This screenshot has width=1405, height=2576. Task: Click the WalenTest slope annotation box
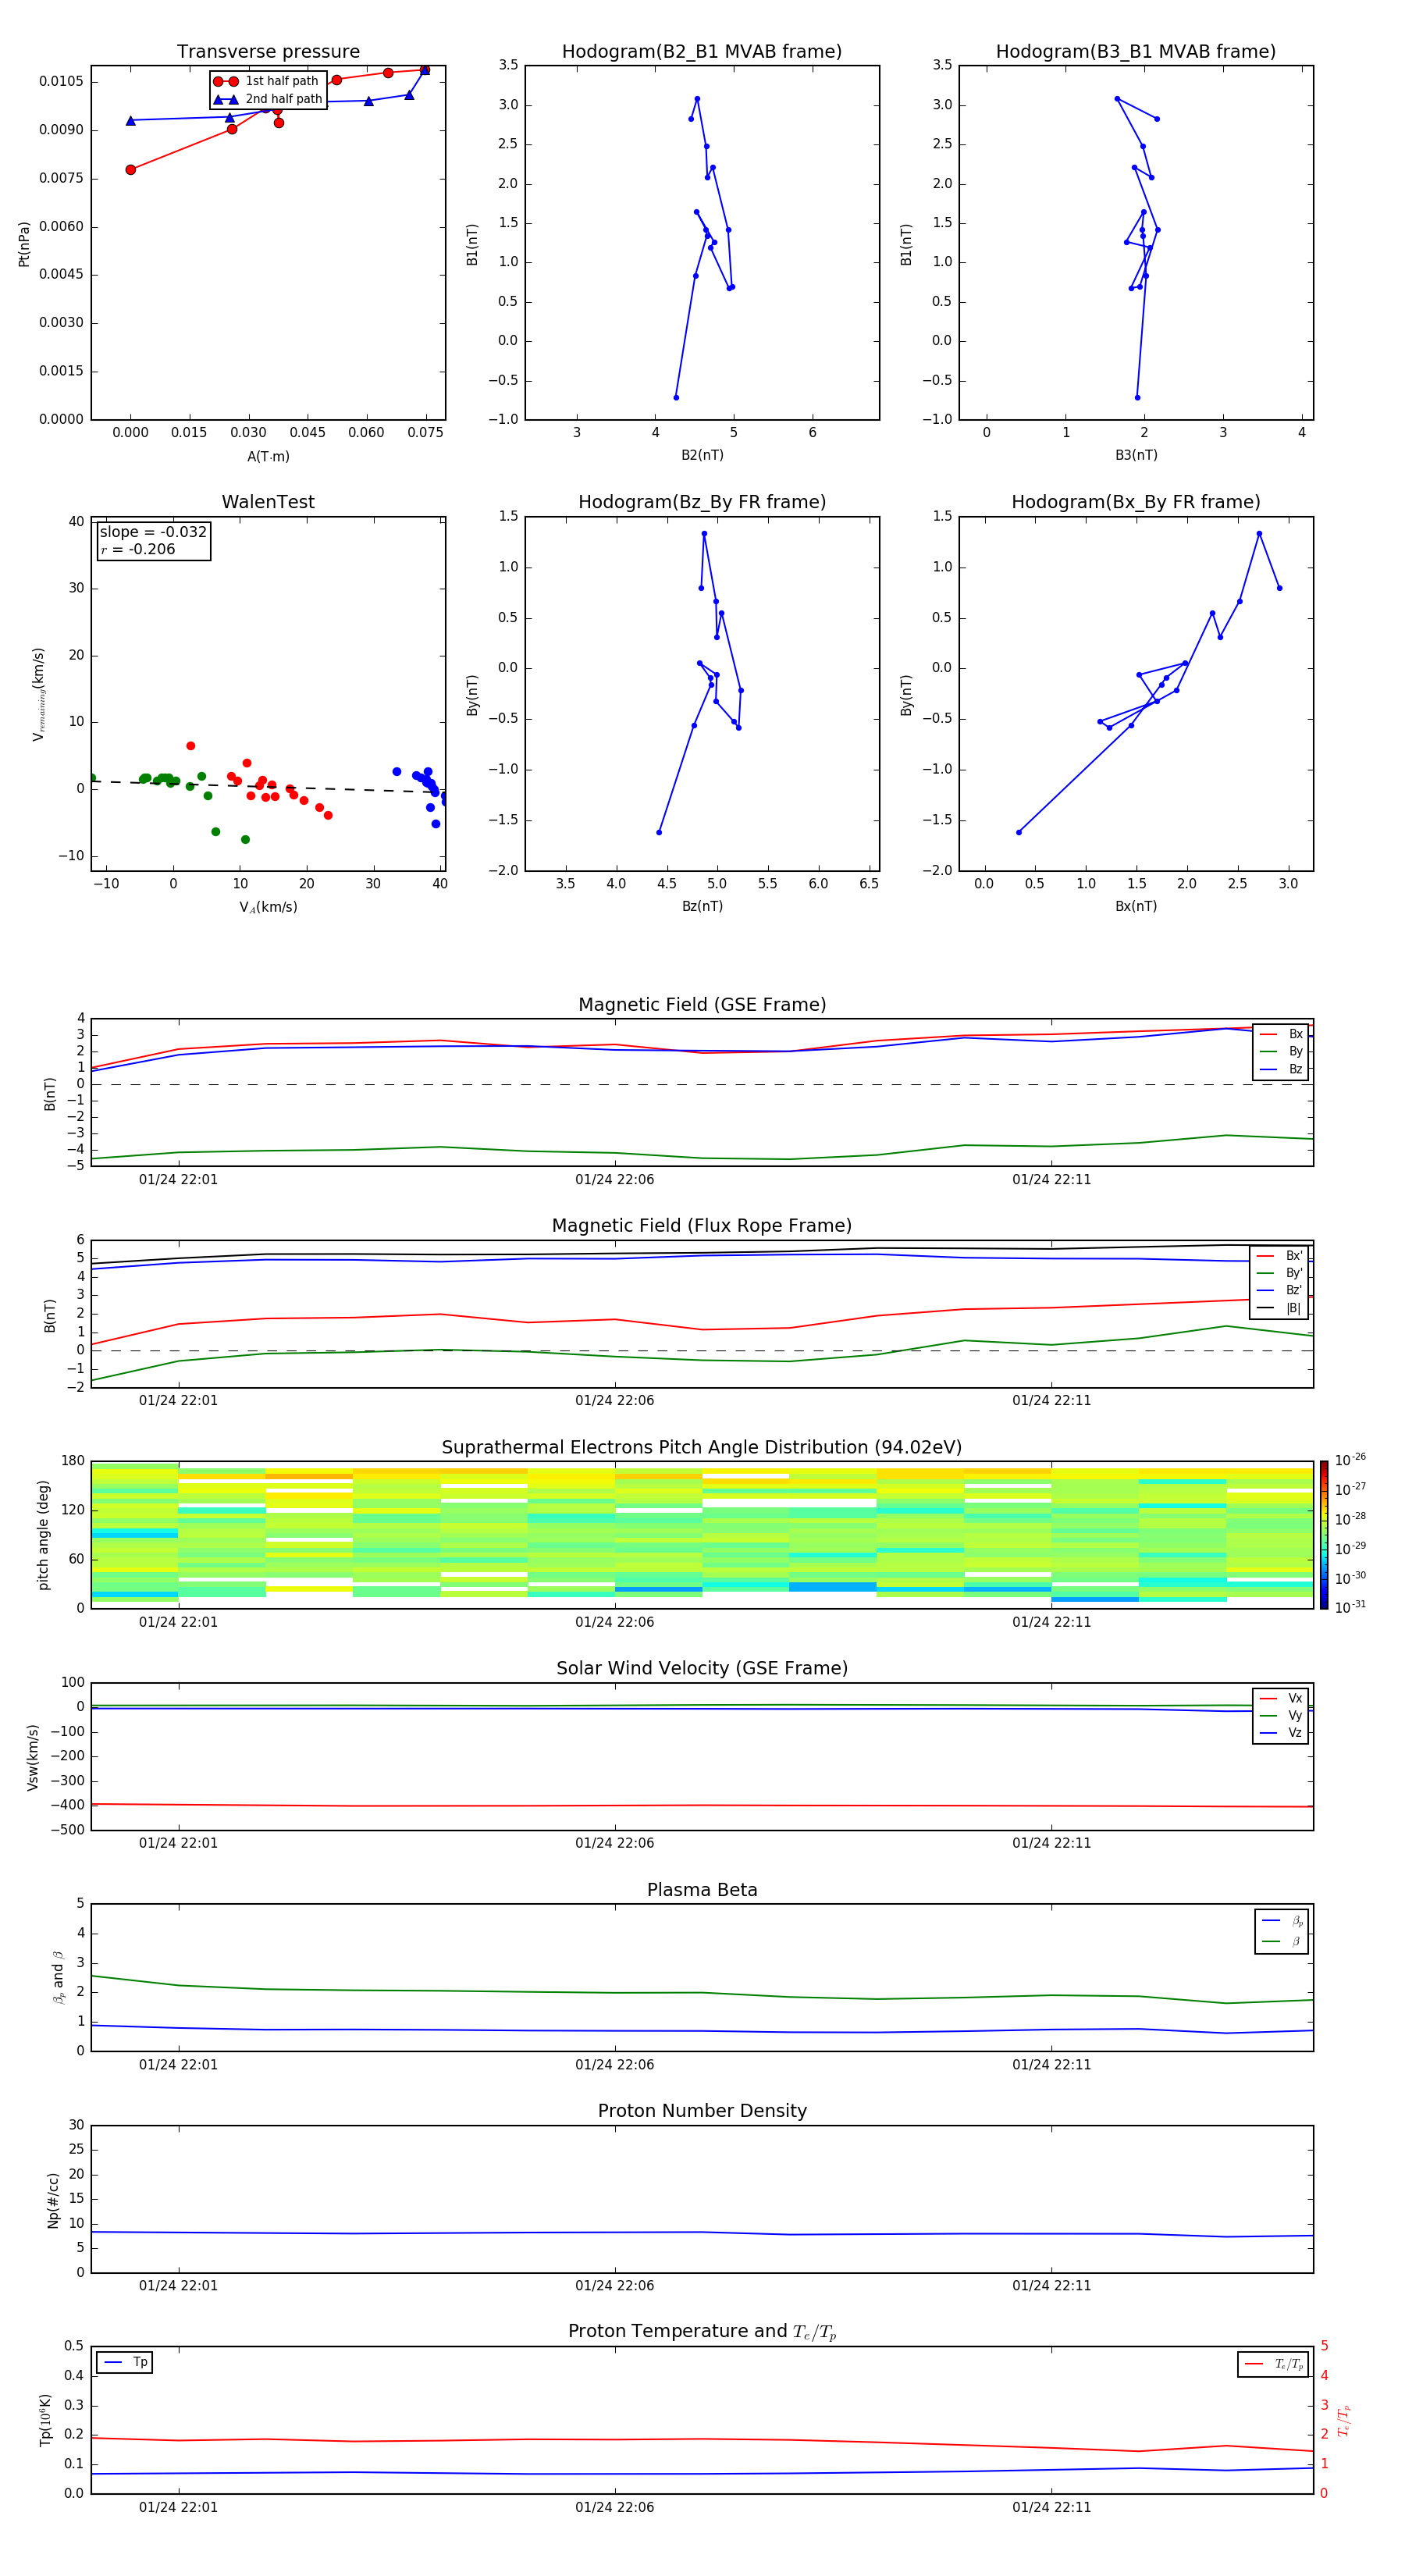[153, 541]
